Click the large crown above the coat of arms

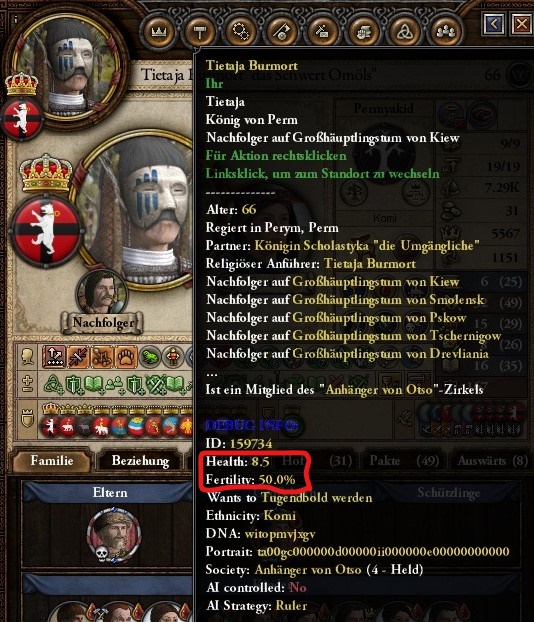pyautogui.click(x=46, y=173)
